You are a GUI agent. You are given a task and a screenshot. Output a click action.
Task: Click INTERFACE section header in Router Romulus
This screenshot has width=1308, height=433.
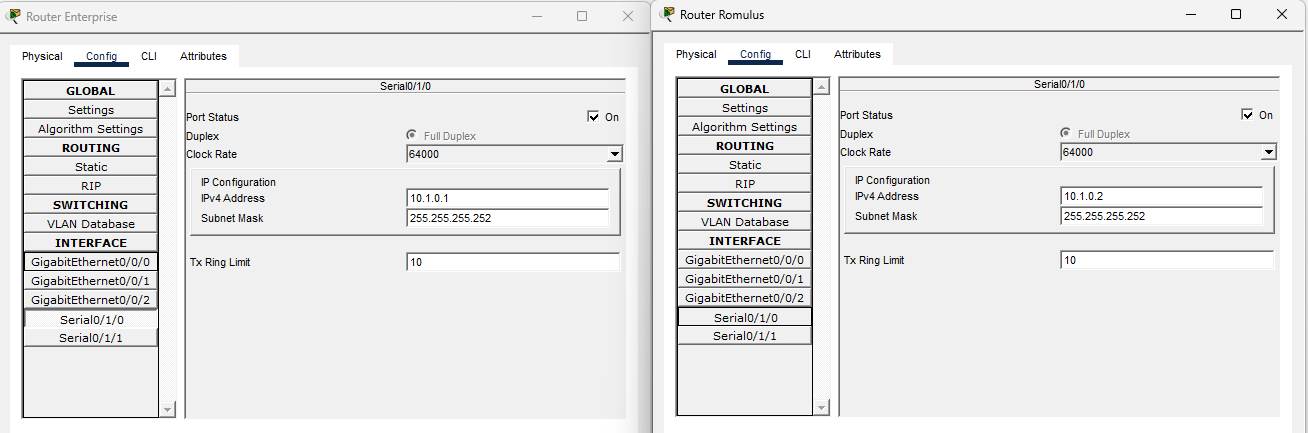pos(745,241)
